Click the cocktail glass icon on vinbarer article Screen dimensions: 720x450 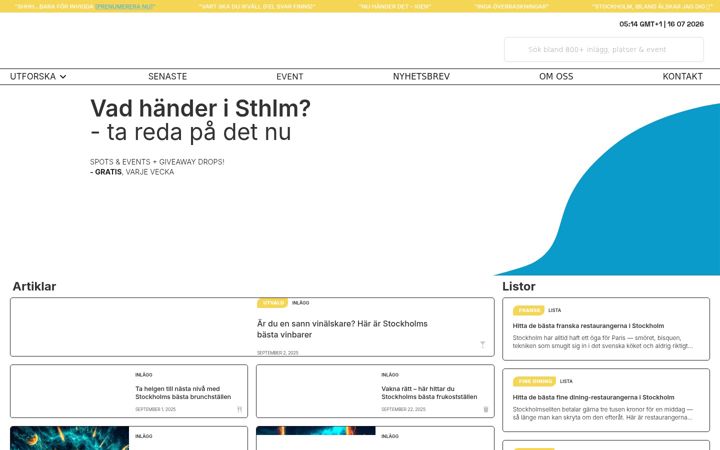[483, 344]
